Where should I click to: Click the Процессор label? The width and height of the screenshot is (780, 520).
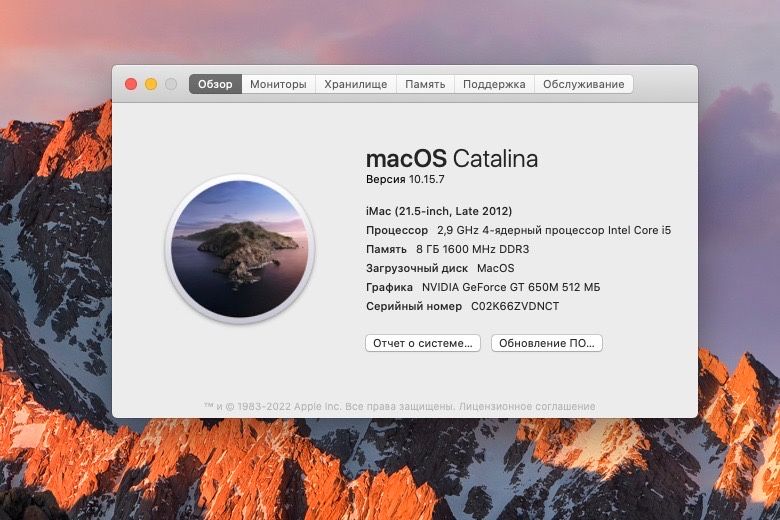click(x=397, y=231)
